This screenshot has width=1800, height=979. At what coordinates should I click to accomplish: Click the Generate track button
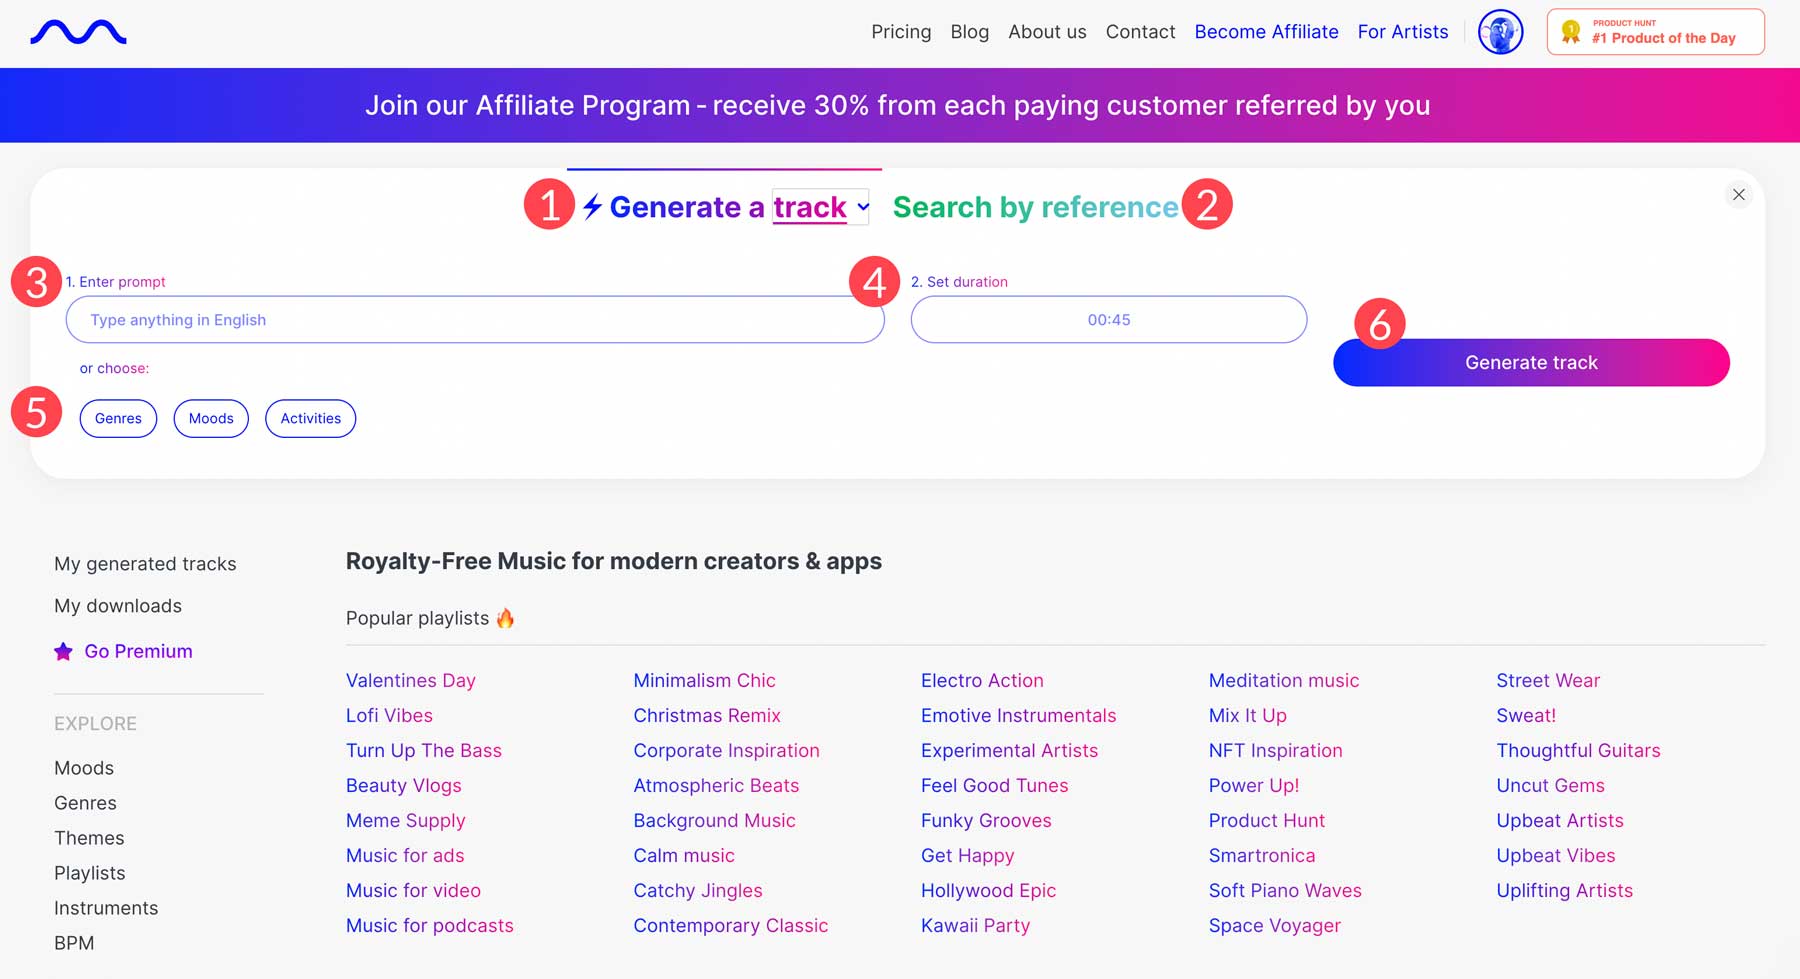click(x=1530, y=362)
